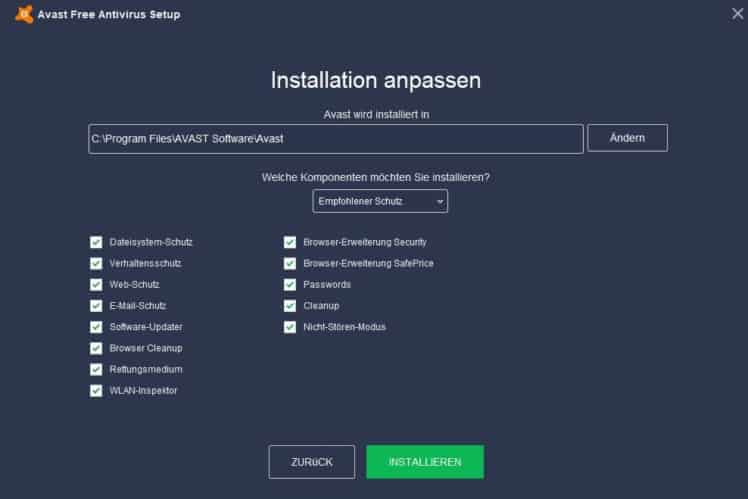This screenshot has width=748, height=499.
Task: Go back with ZURÜCK button
Action: click(312, 462)
